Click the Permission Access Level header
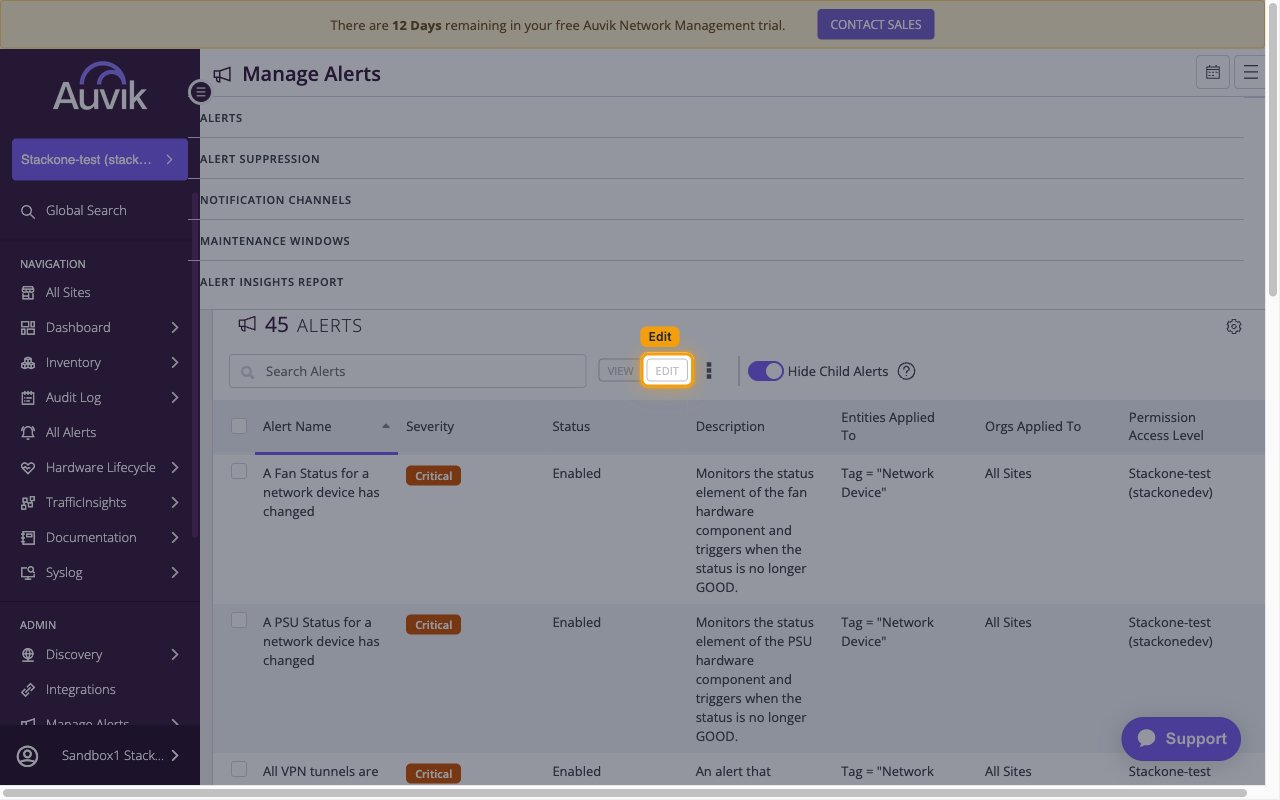Image resolution: width=1280 pixels, height=800 pixels. click(x=1166, y=426)
